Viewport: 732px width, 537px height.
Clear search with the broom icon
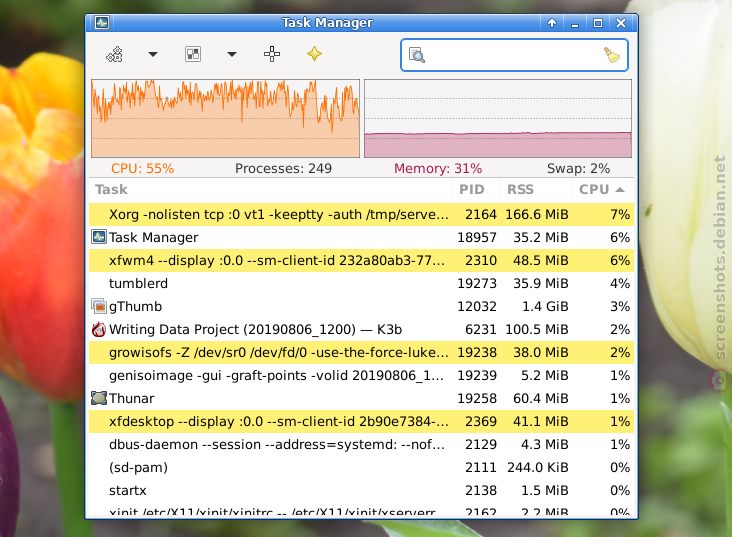612,55
